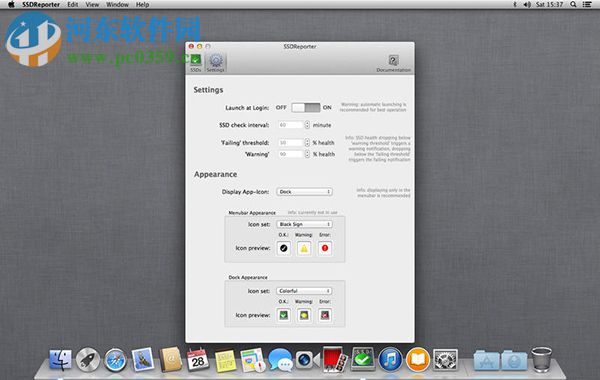Click the menubar red Error icon preview

(x=325, y=248)
